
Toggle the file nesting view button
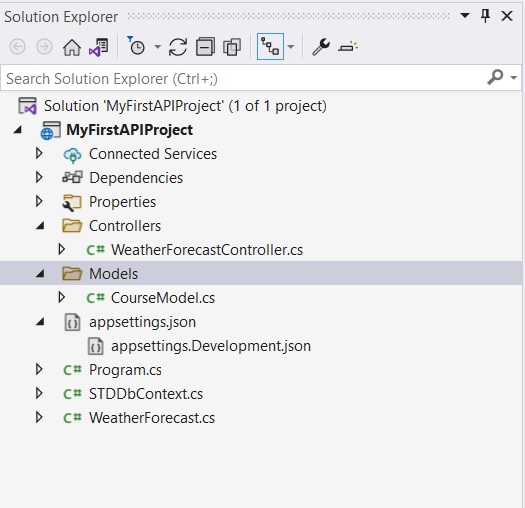pyautogui.click(x=270, y=47)
